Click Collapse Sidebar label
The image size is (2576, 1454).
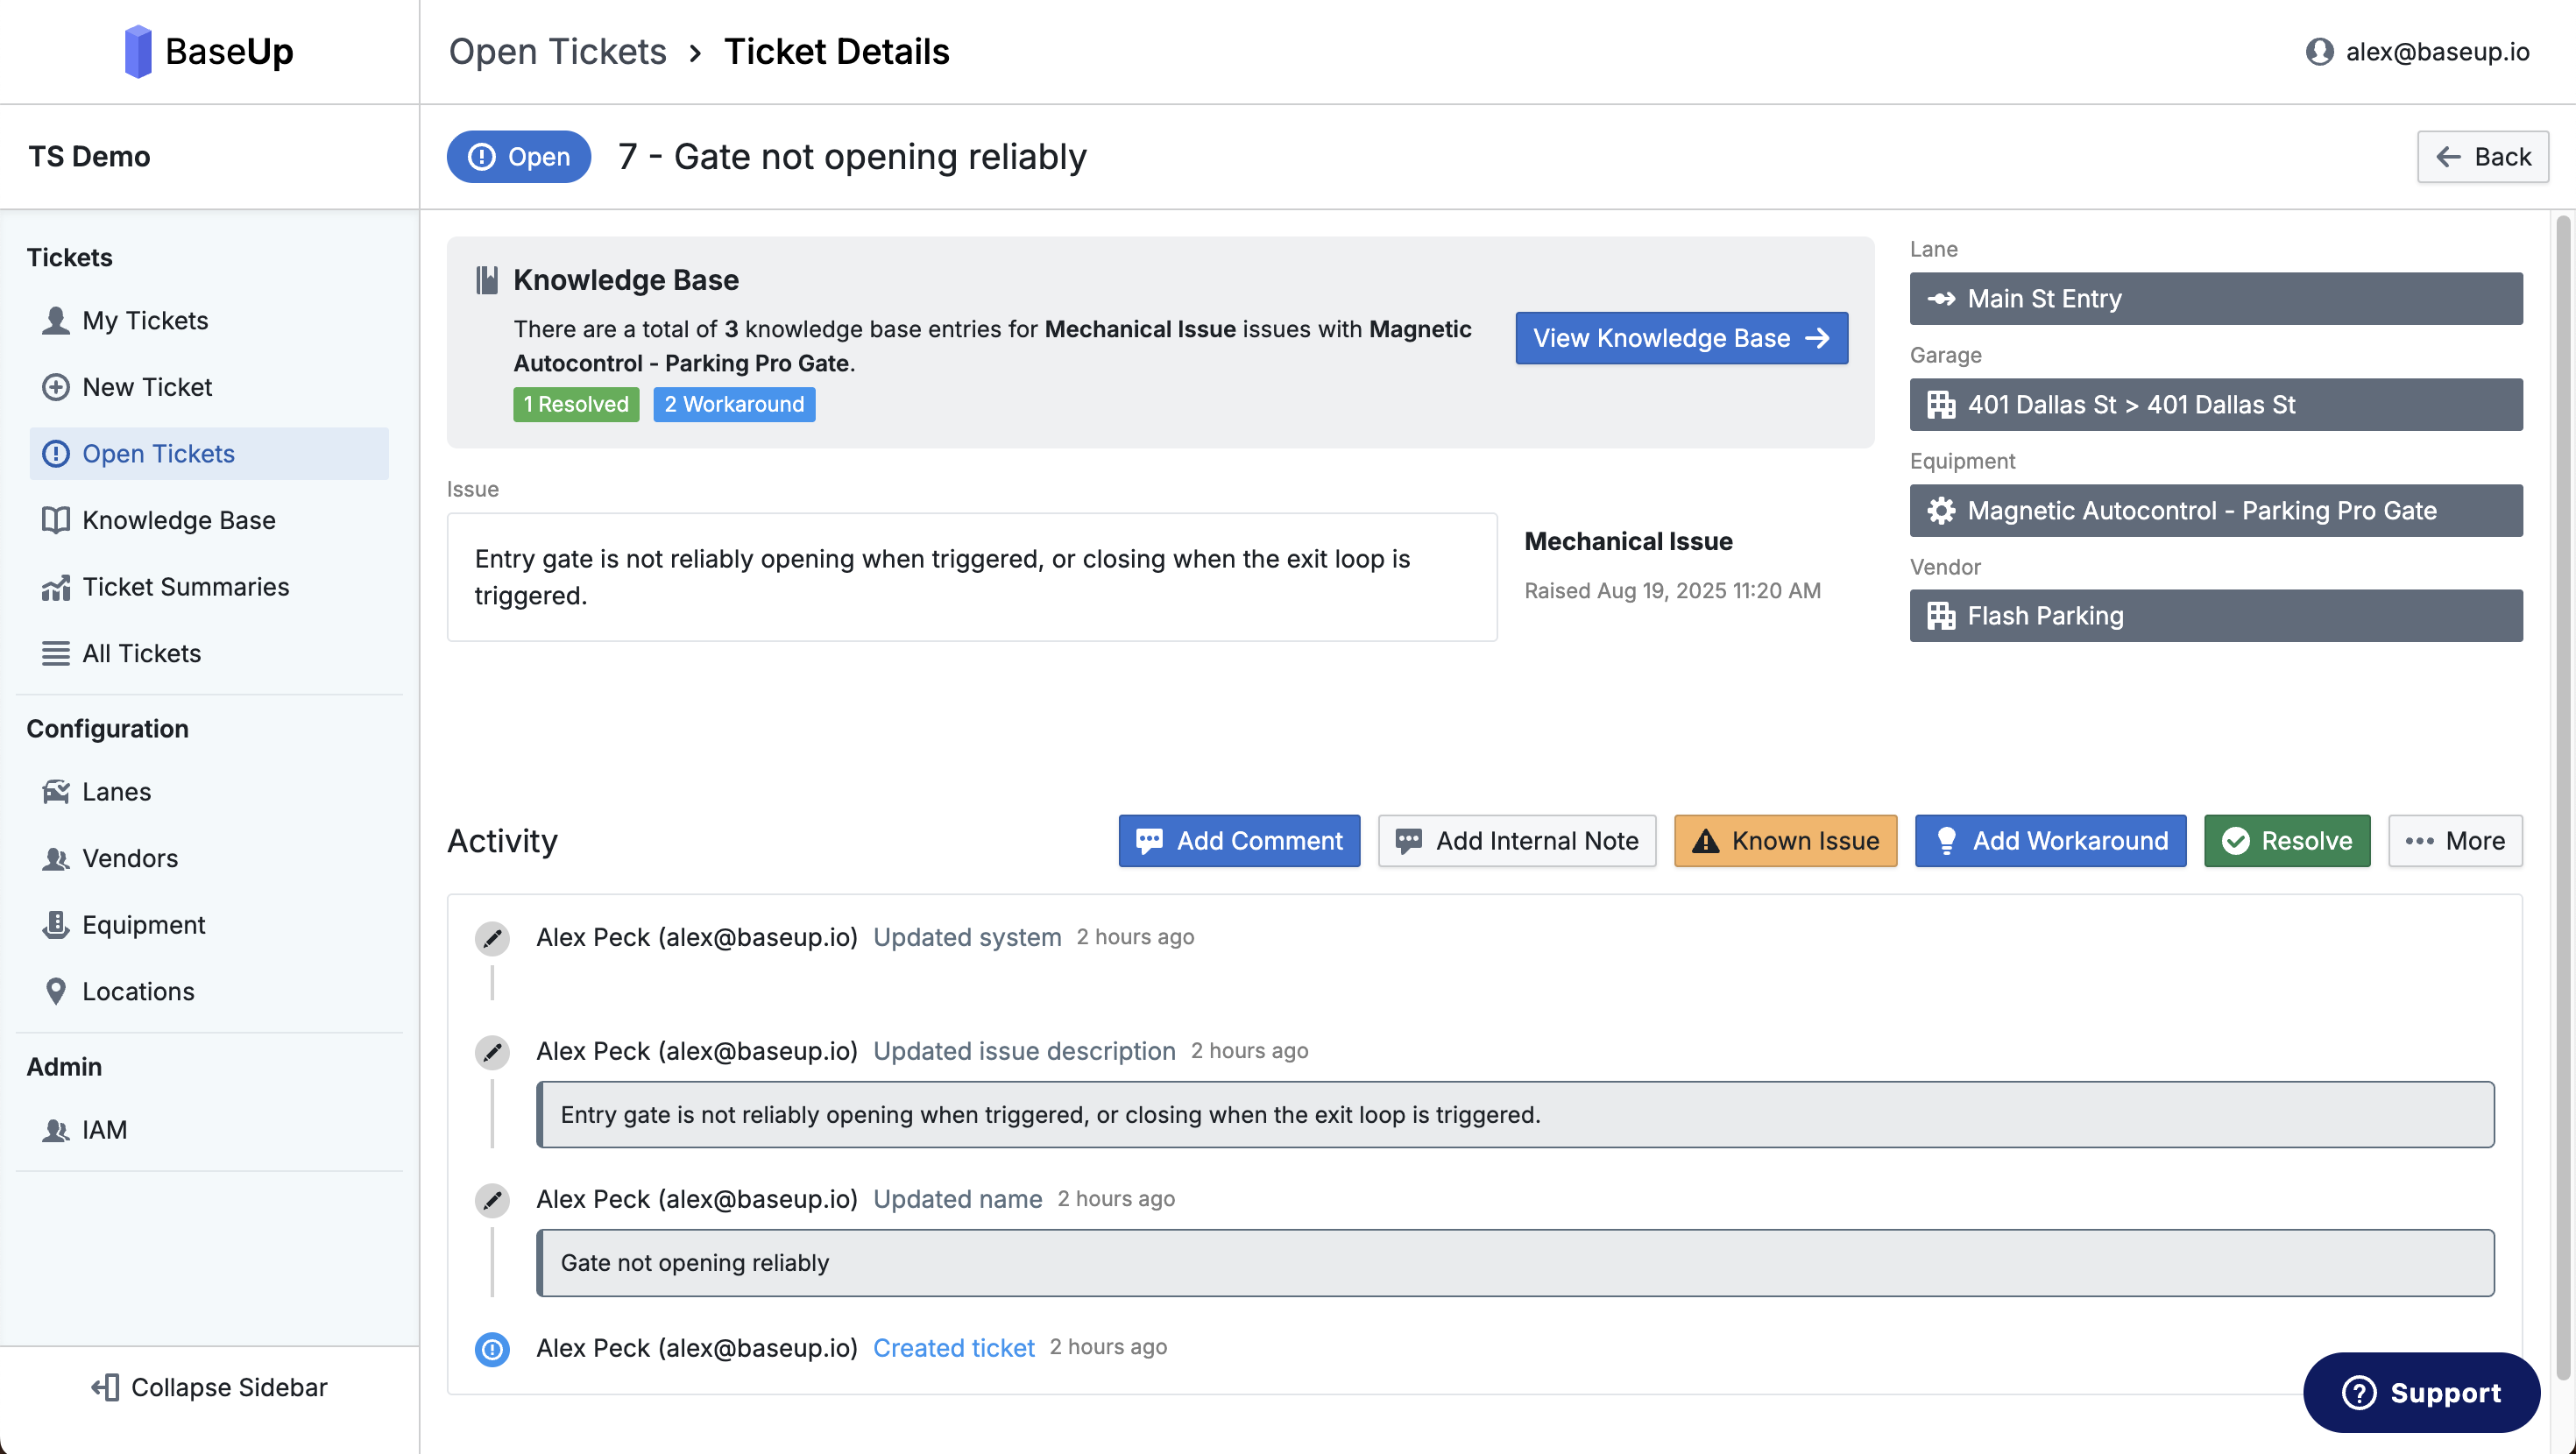[x=229, y=1387]
